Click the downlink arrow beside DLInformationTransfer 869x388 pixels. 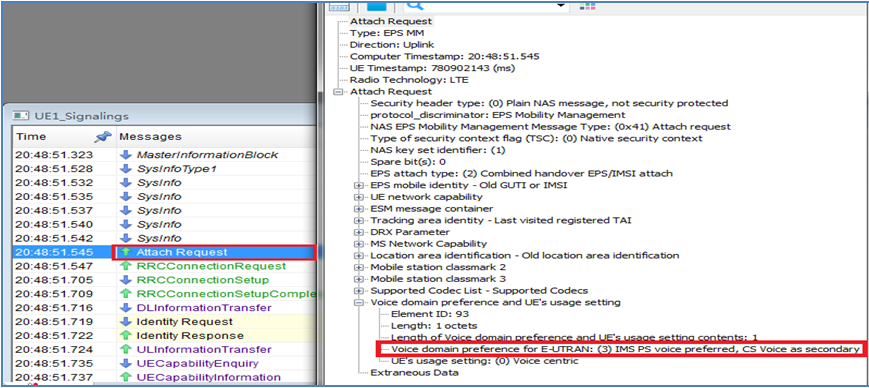126,308
